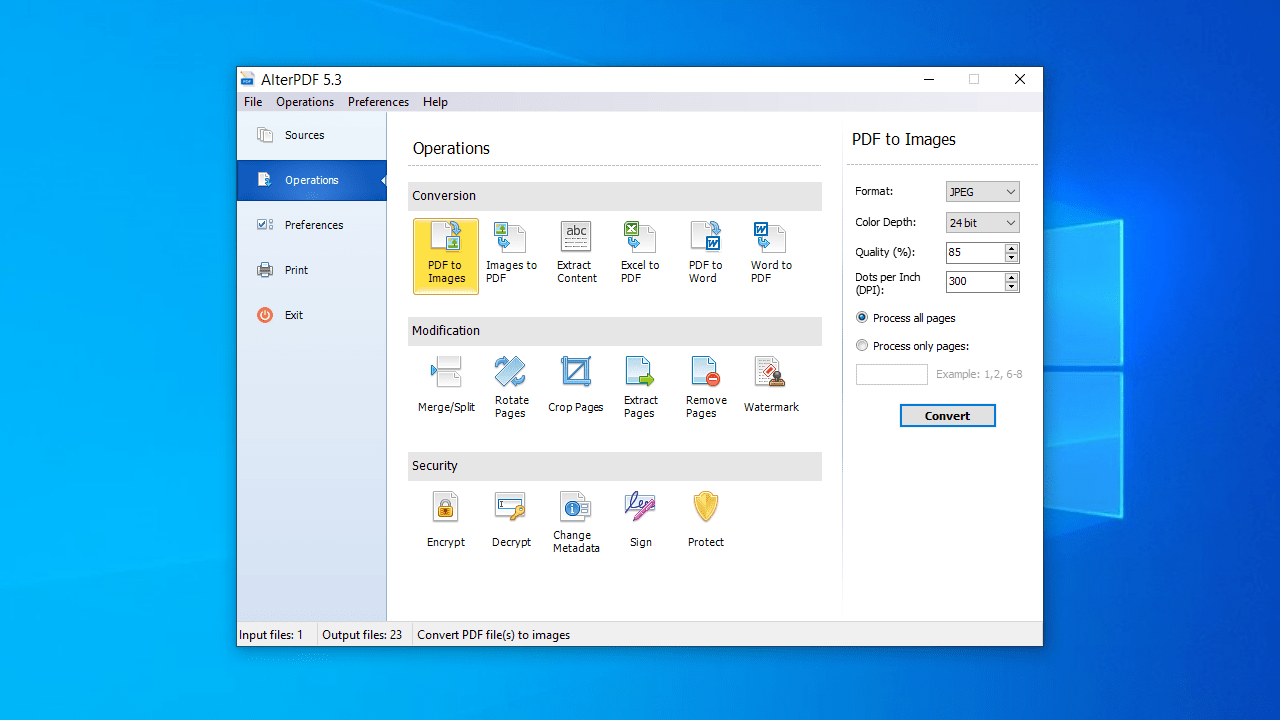Screen dimensions: 1280x720
Task: Select the Process all pages radio button
Action: (x=862, y=318)
